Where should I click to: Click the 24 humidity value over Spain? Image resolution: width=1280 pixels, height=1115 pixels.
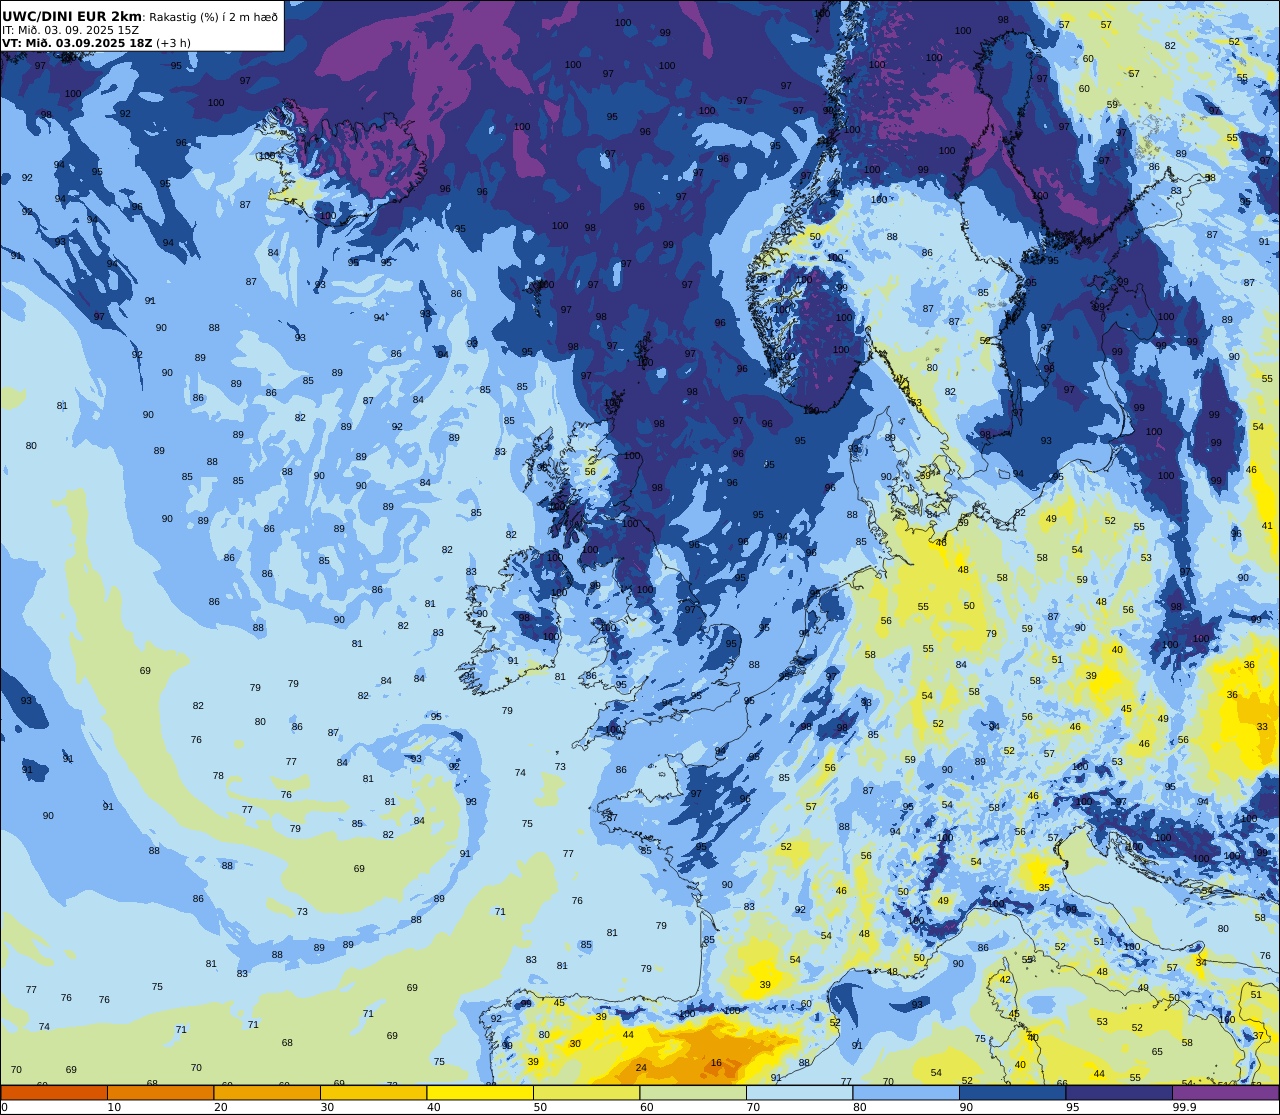point(641,1068)
